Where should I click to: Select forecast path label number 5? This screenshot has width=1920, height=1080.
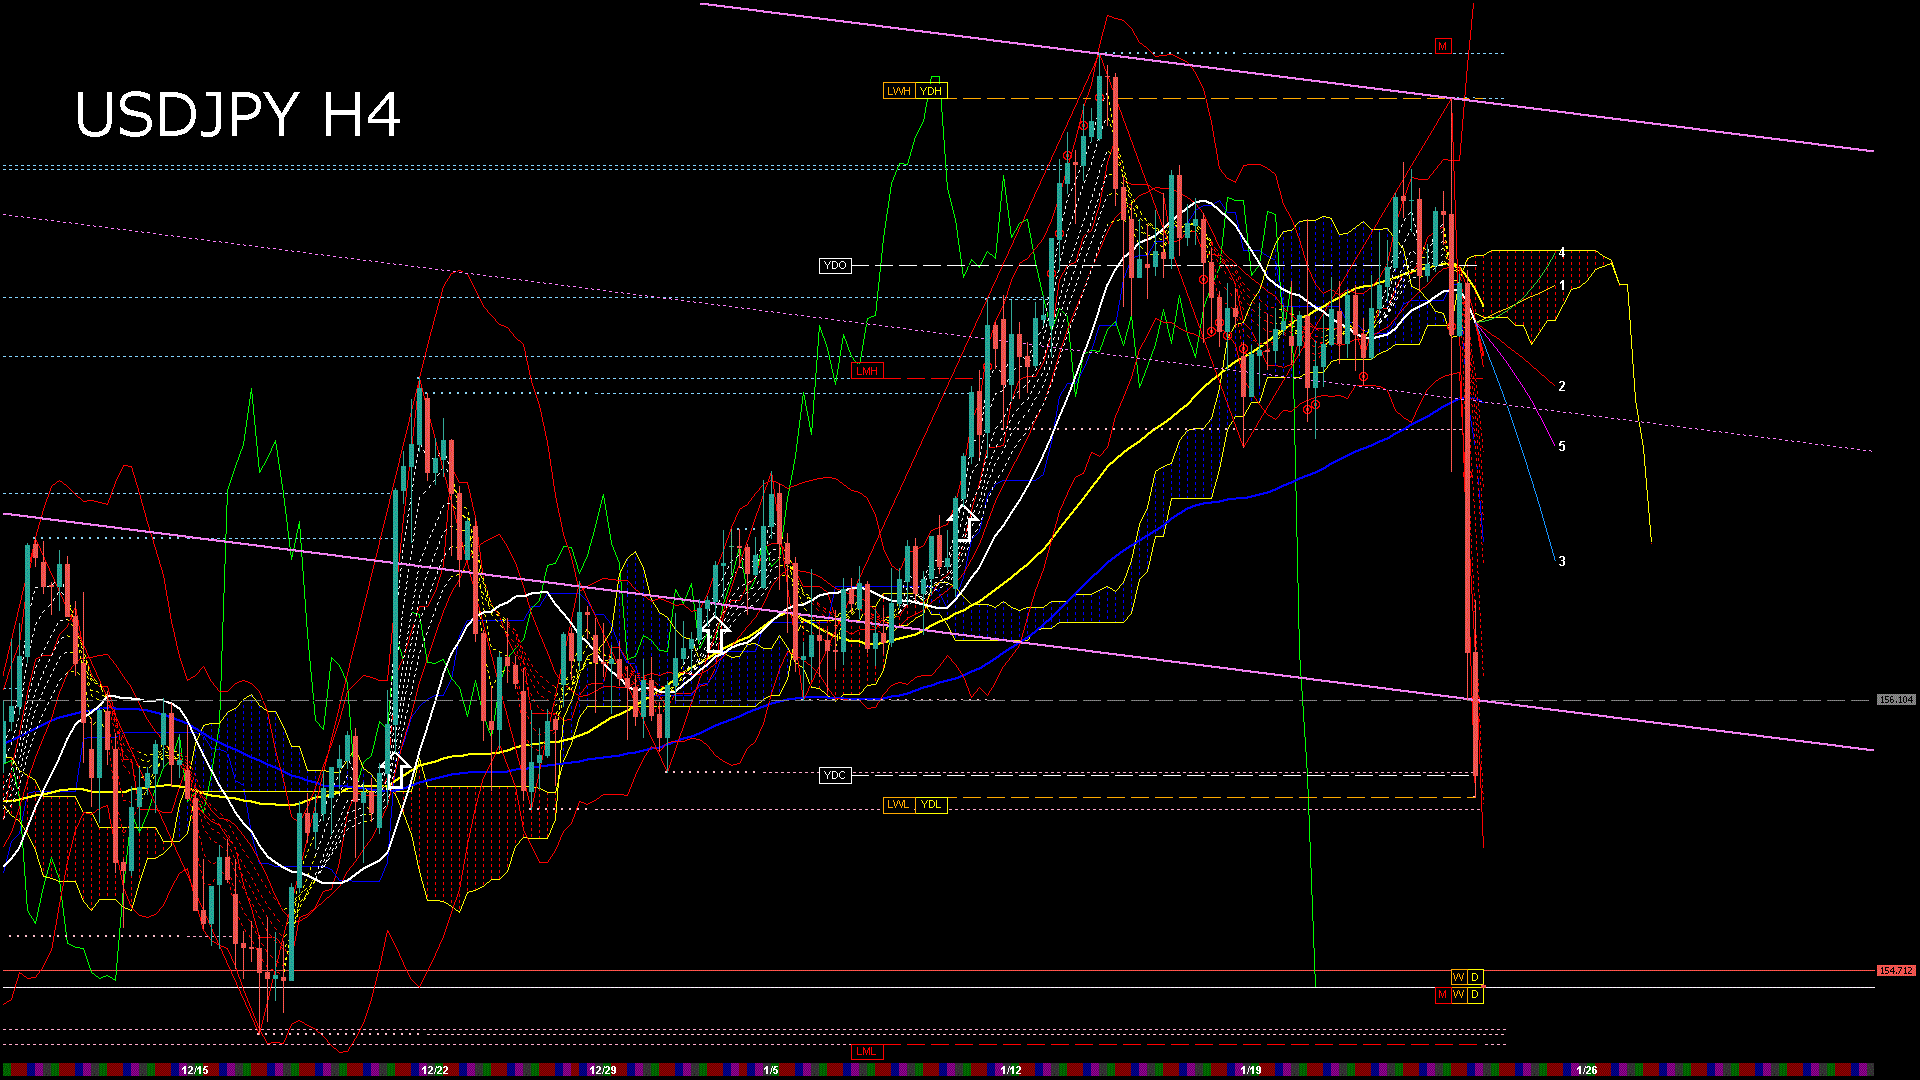point(1562,447)
